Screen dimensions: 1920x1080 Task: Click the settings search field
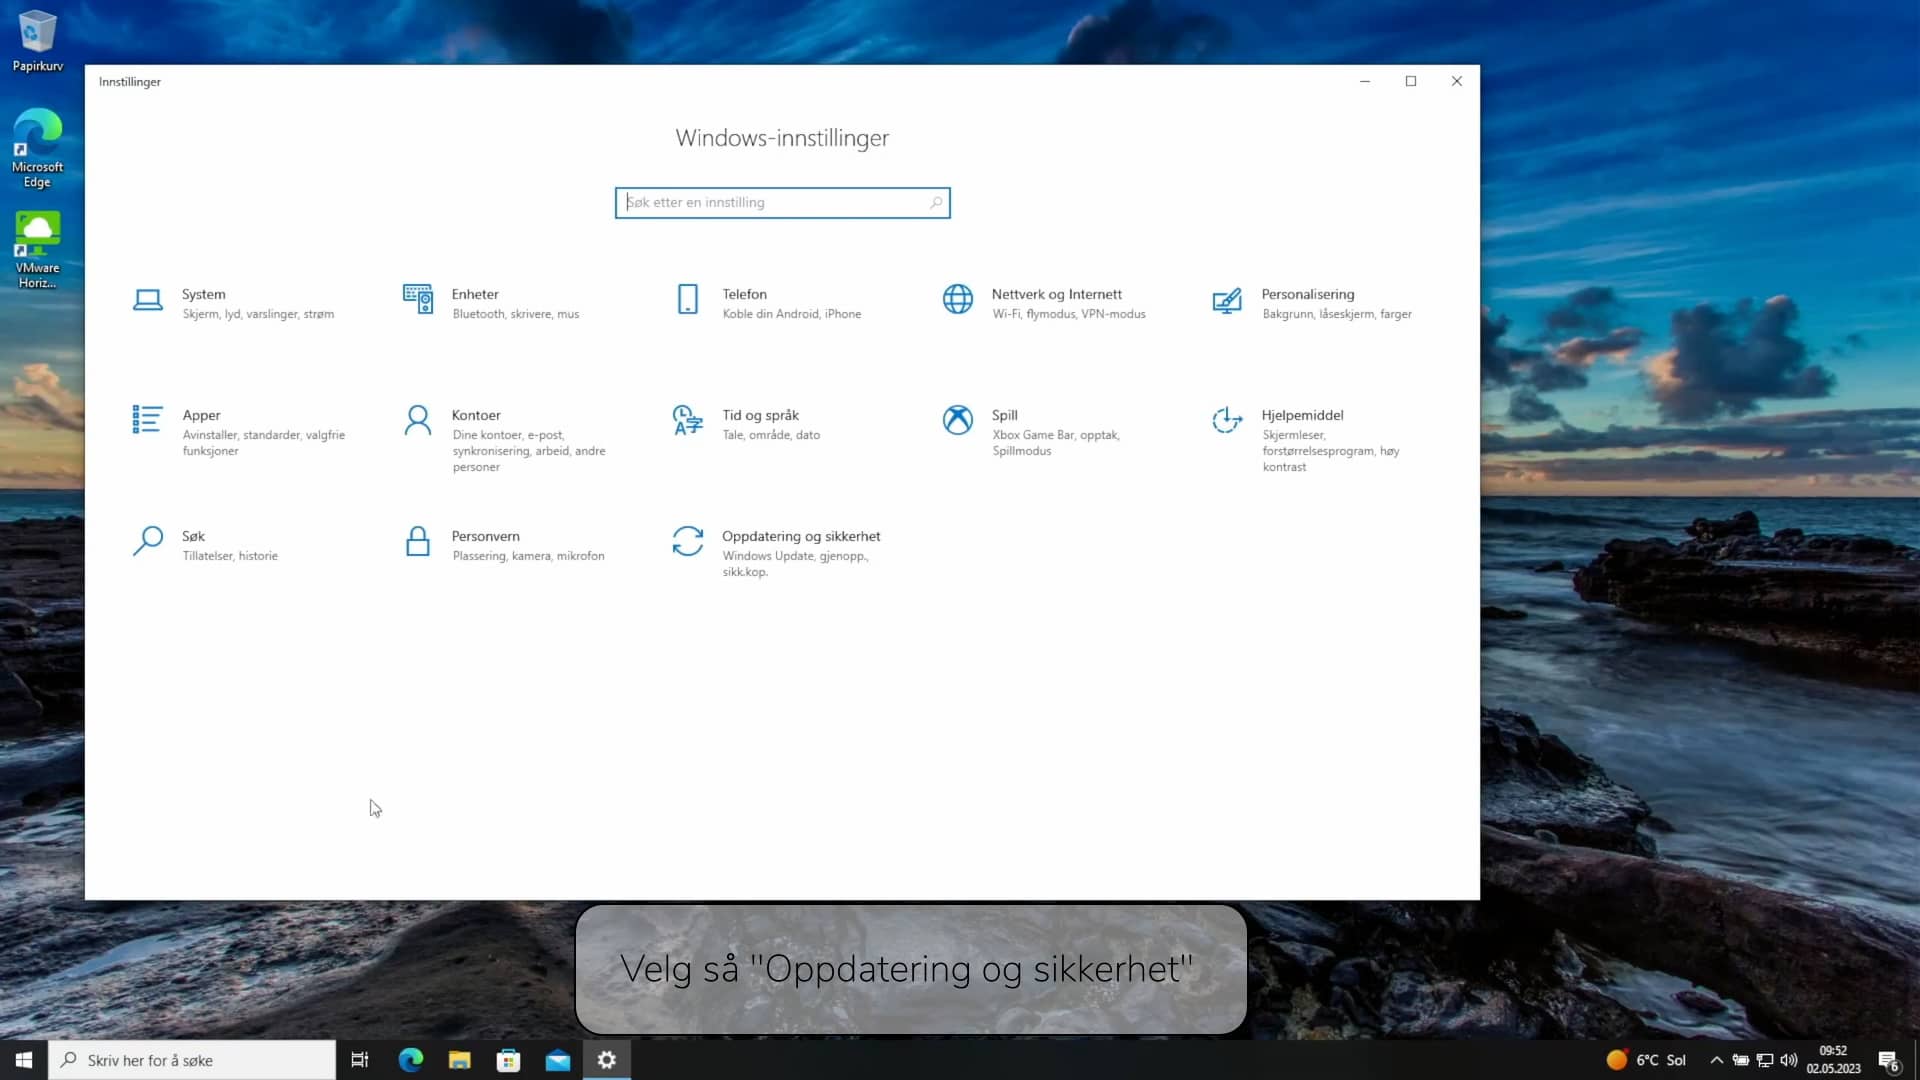pos(782,202)
